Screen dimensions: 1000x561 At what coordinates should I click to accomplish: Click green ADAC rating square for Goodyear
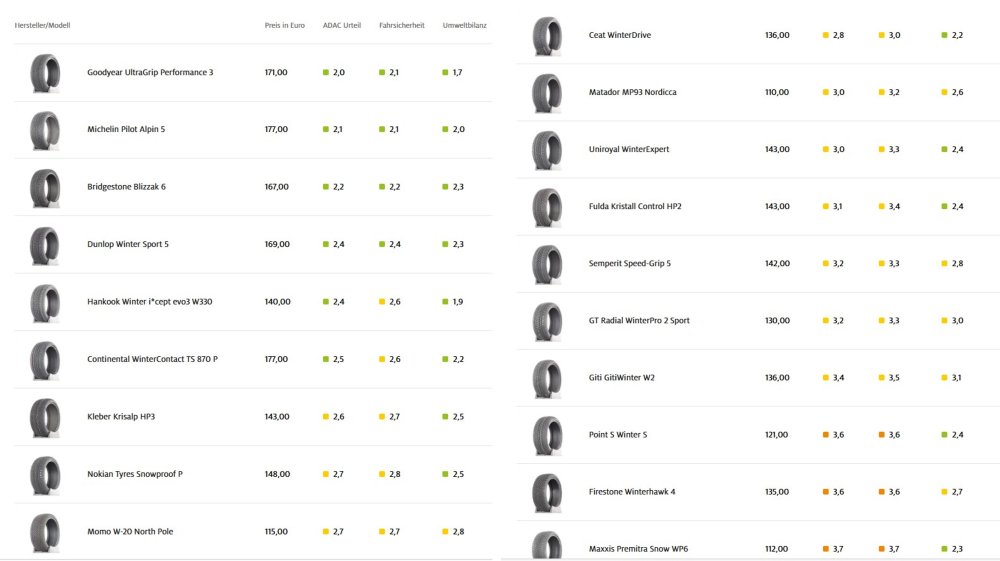pyautogui.click(x=326, y=73)
